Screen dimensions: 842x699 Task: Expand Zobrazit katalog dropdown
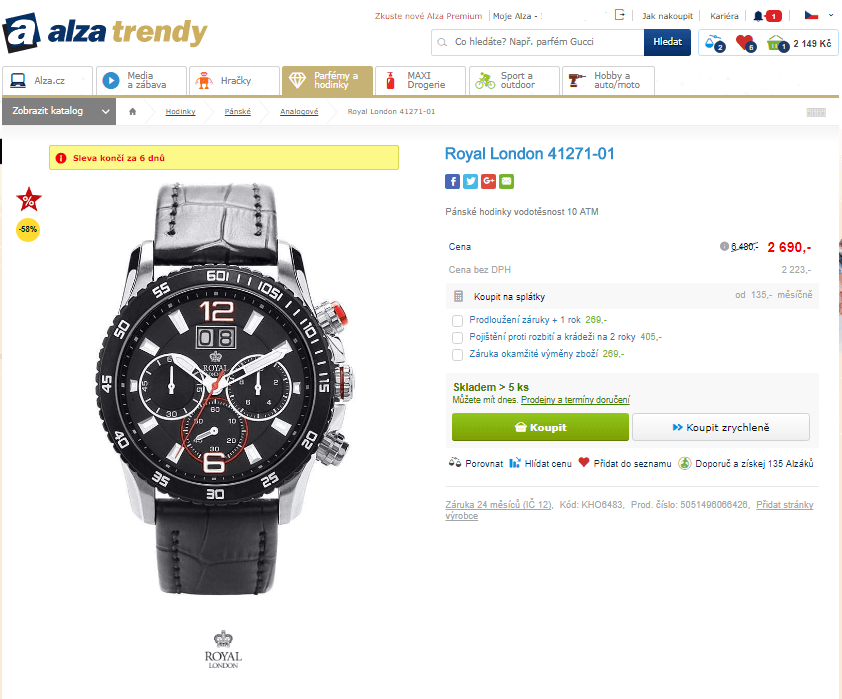(59, 111)
